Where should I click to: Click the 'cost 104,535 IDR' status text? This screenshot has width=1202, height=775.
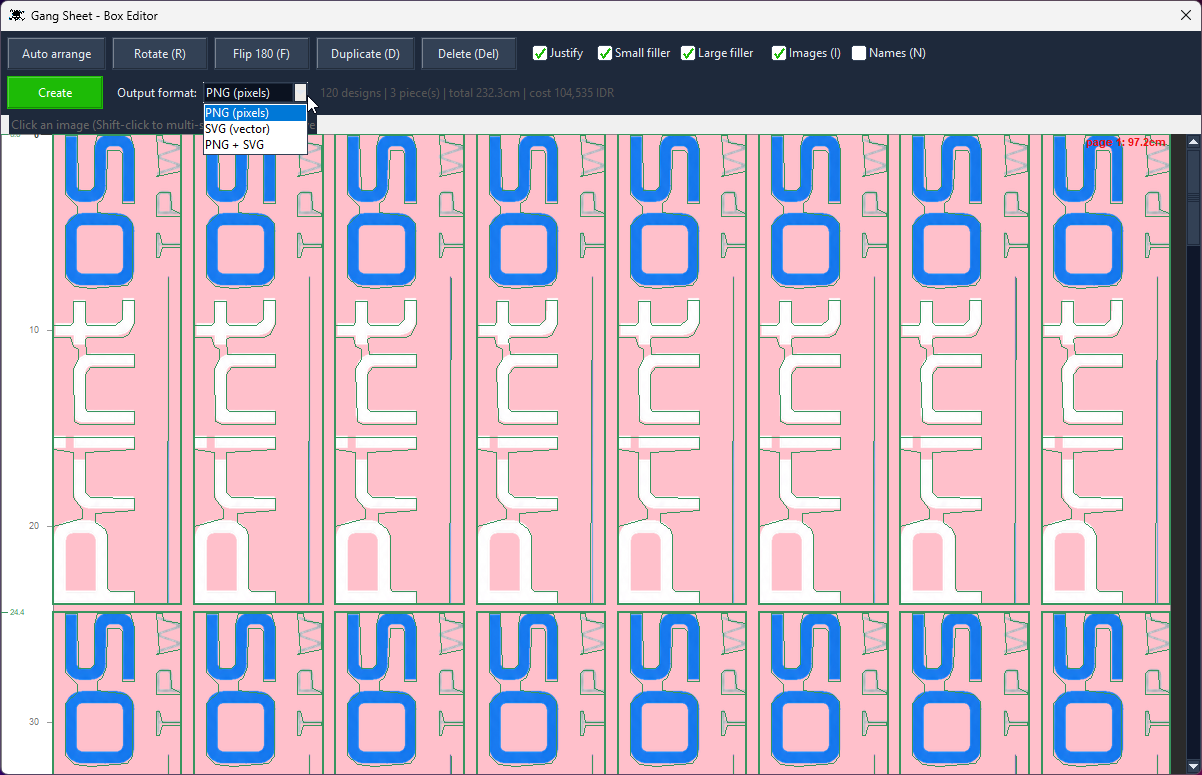point(571,93)
